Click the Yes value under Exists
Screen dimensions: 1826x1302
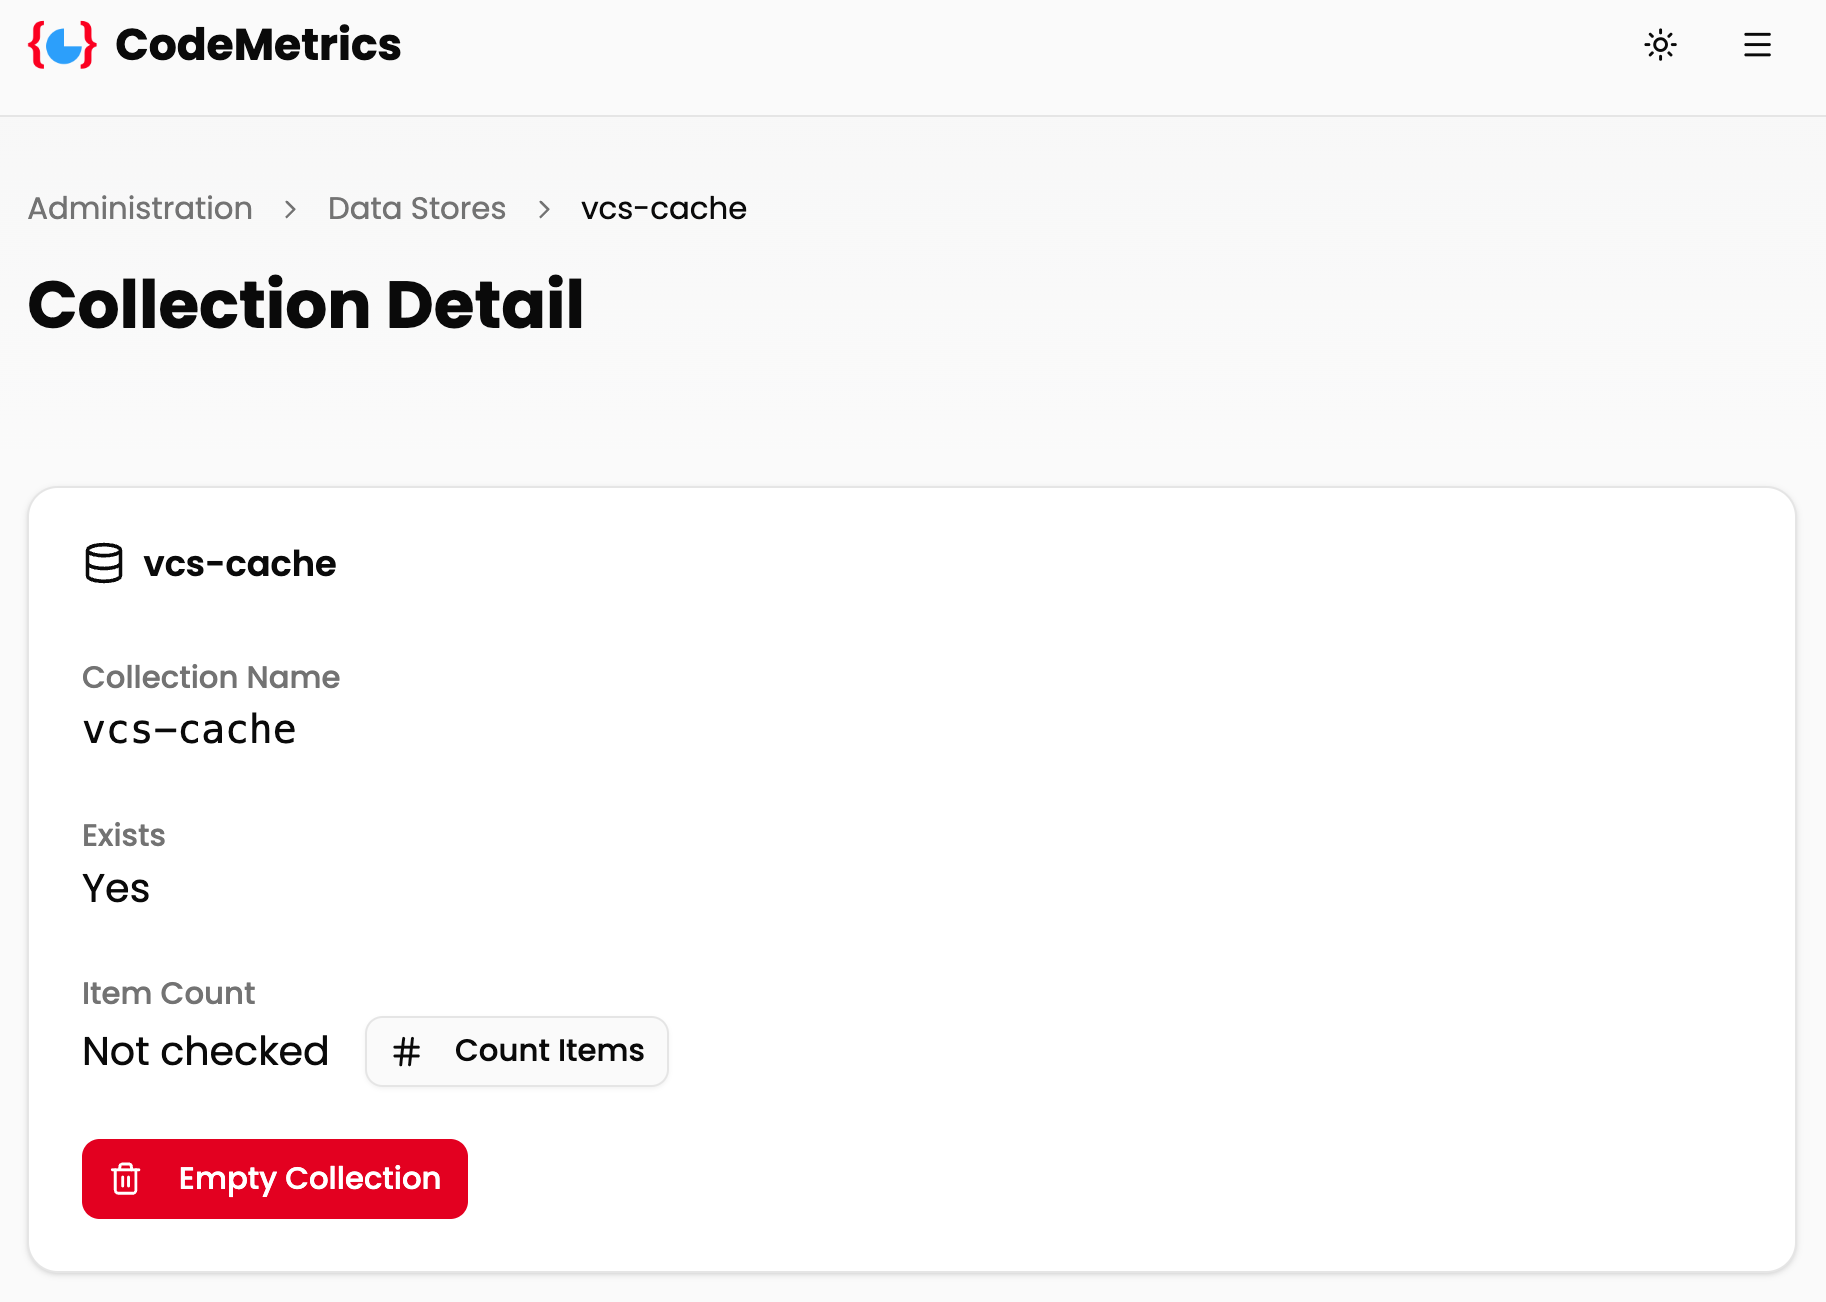click(x=116, y=888)
